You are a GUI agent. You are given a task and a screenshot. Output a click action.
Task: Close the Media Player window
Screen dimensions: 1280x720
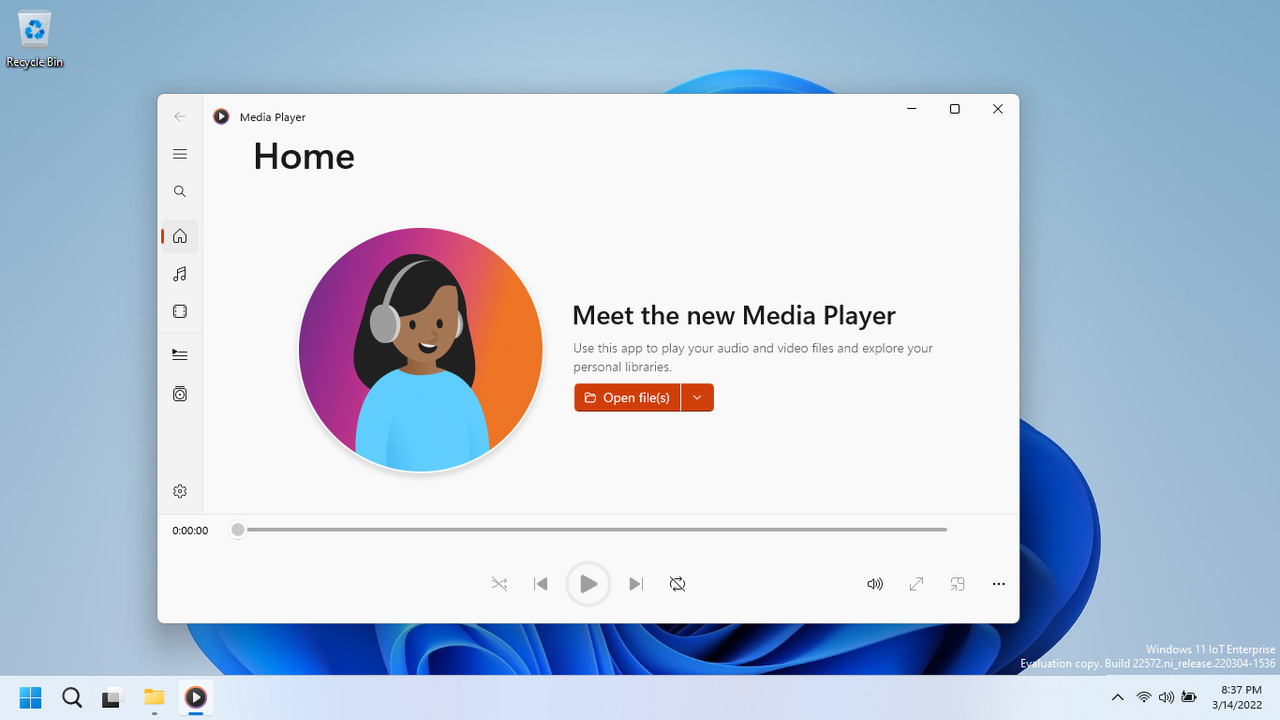tap(998, 109)
